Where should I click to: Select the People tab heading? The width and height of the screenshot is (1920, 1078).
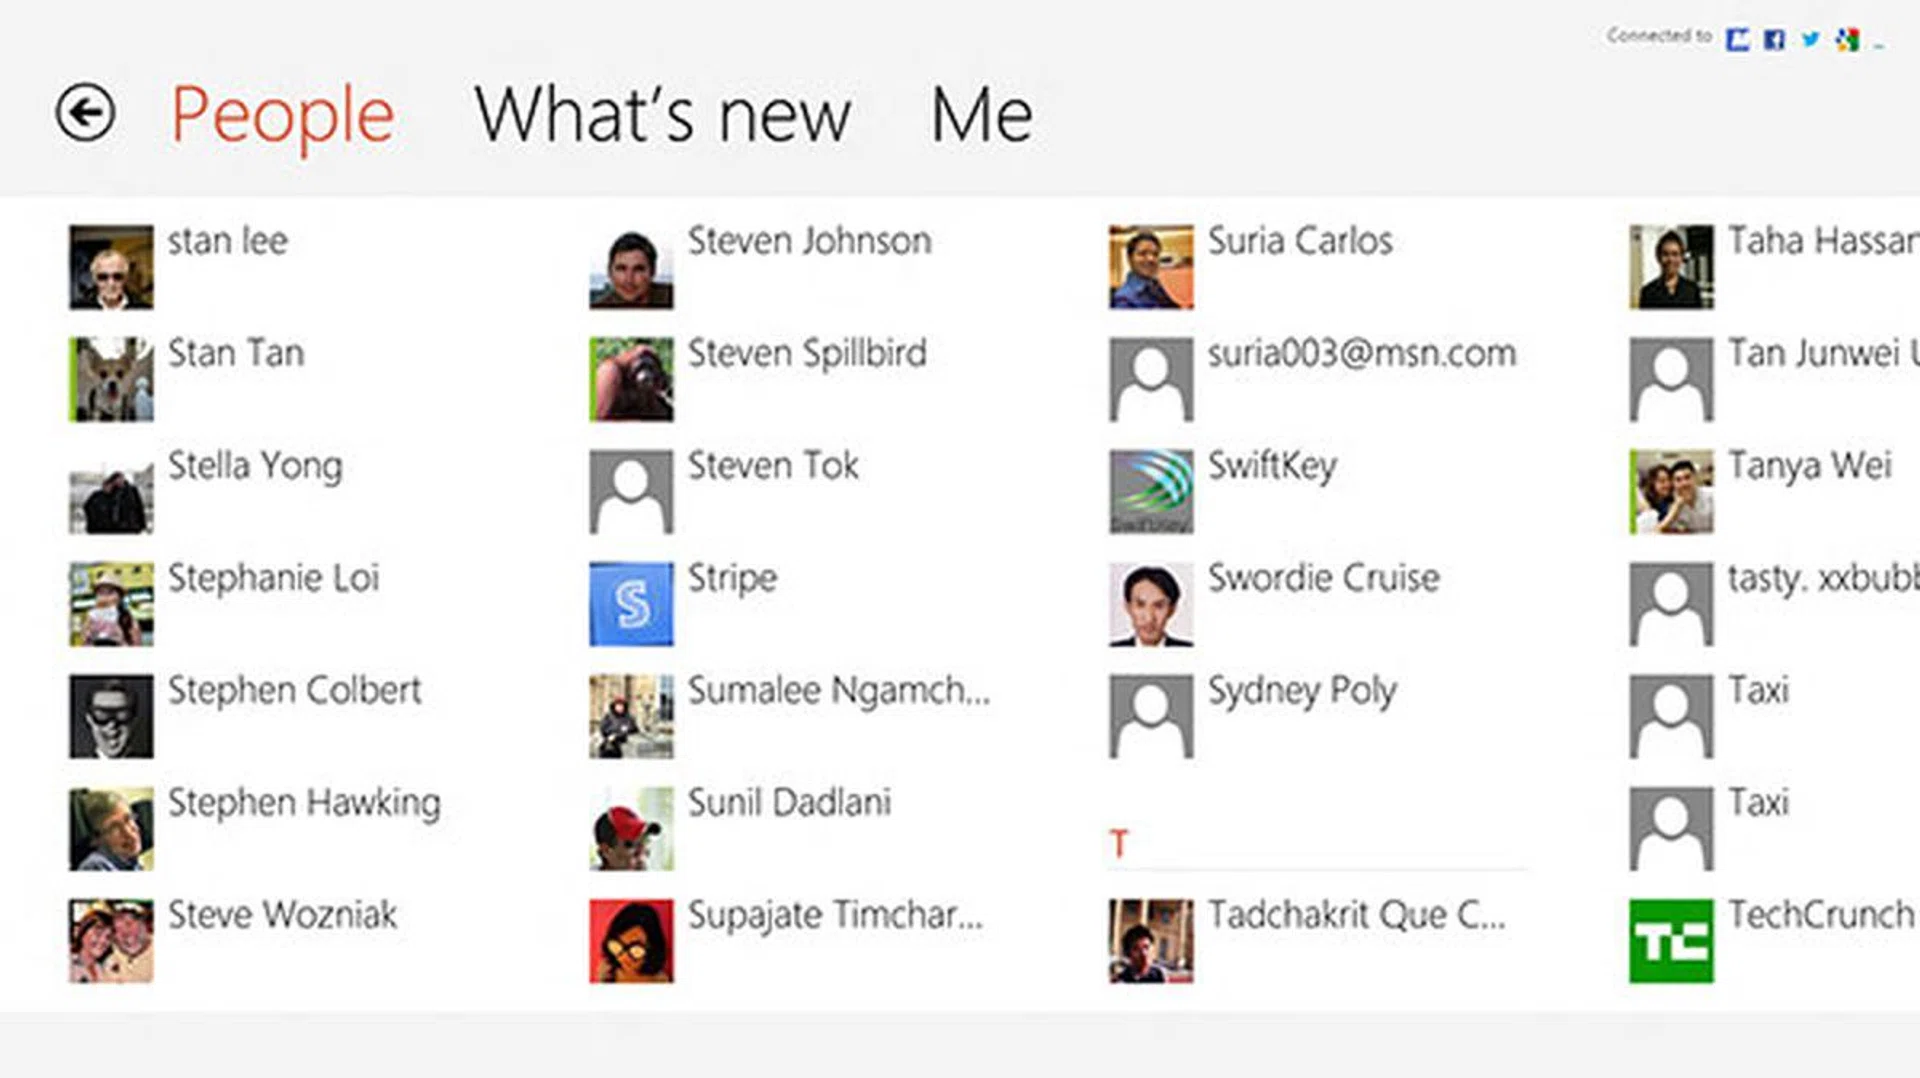click(283, 115)
